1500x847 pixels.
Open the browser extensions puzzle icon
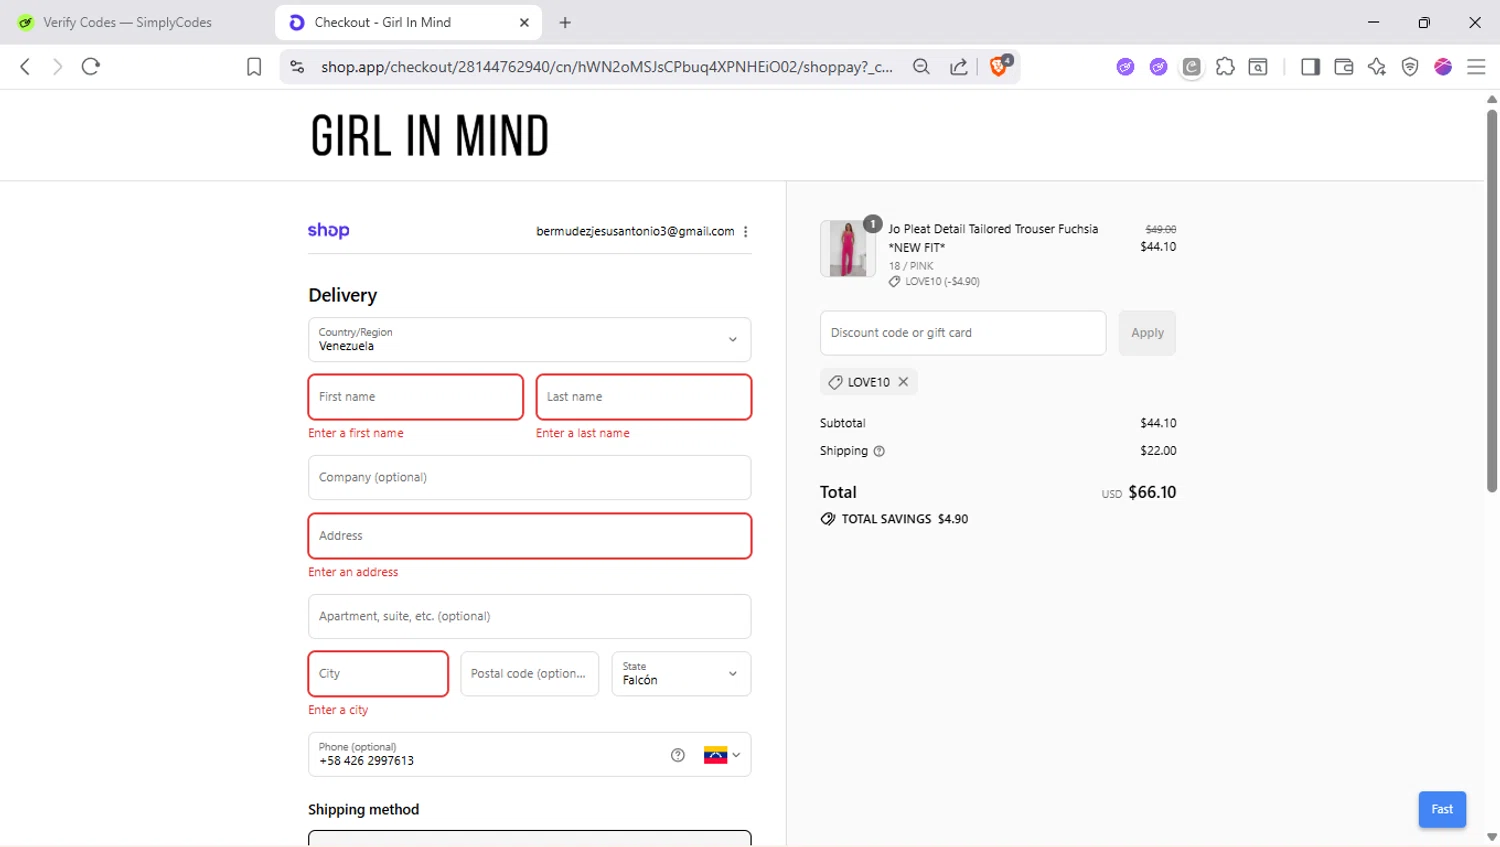[x=1225, y=67]
